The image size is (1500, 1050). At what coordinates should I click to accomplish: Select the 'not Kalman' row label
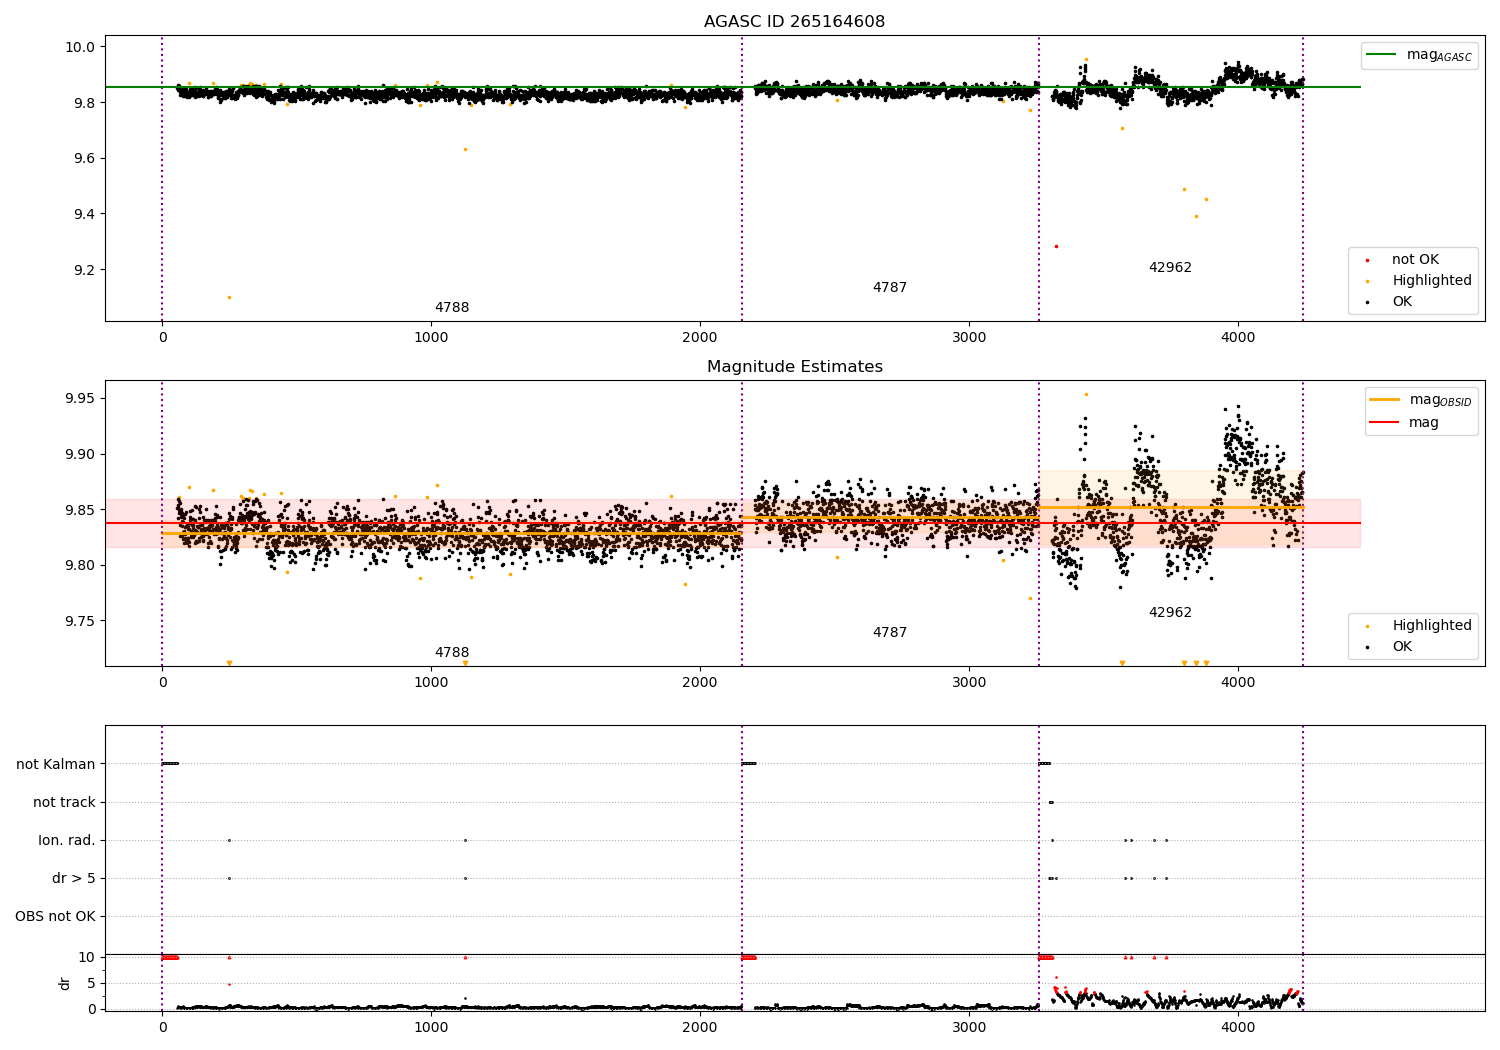point(56,765)
